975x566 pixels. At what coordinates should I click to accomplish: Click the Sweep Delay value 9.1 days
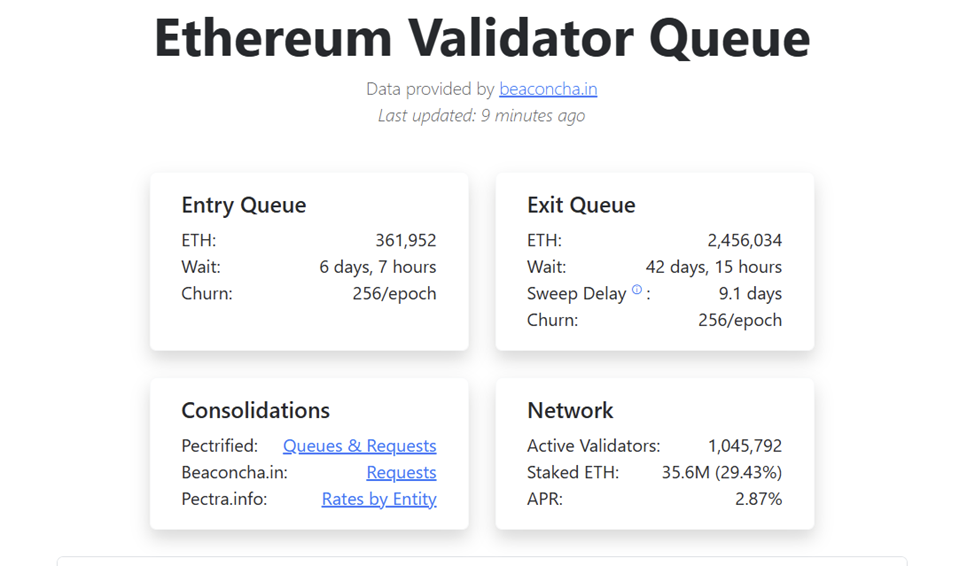750,294
